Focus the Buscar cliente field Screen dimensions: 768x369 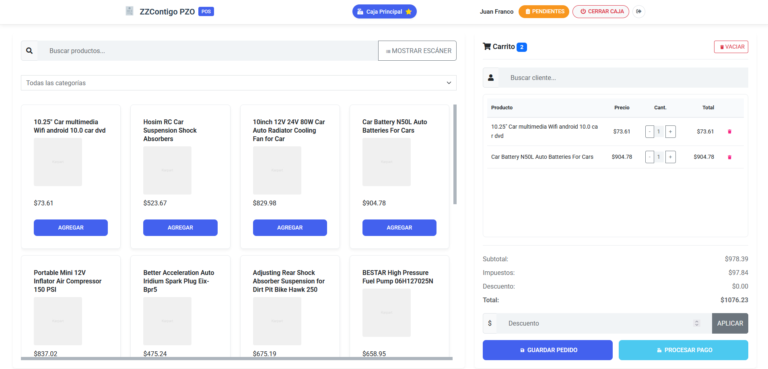tap(624, 77)
